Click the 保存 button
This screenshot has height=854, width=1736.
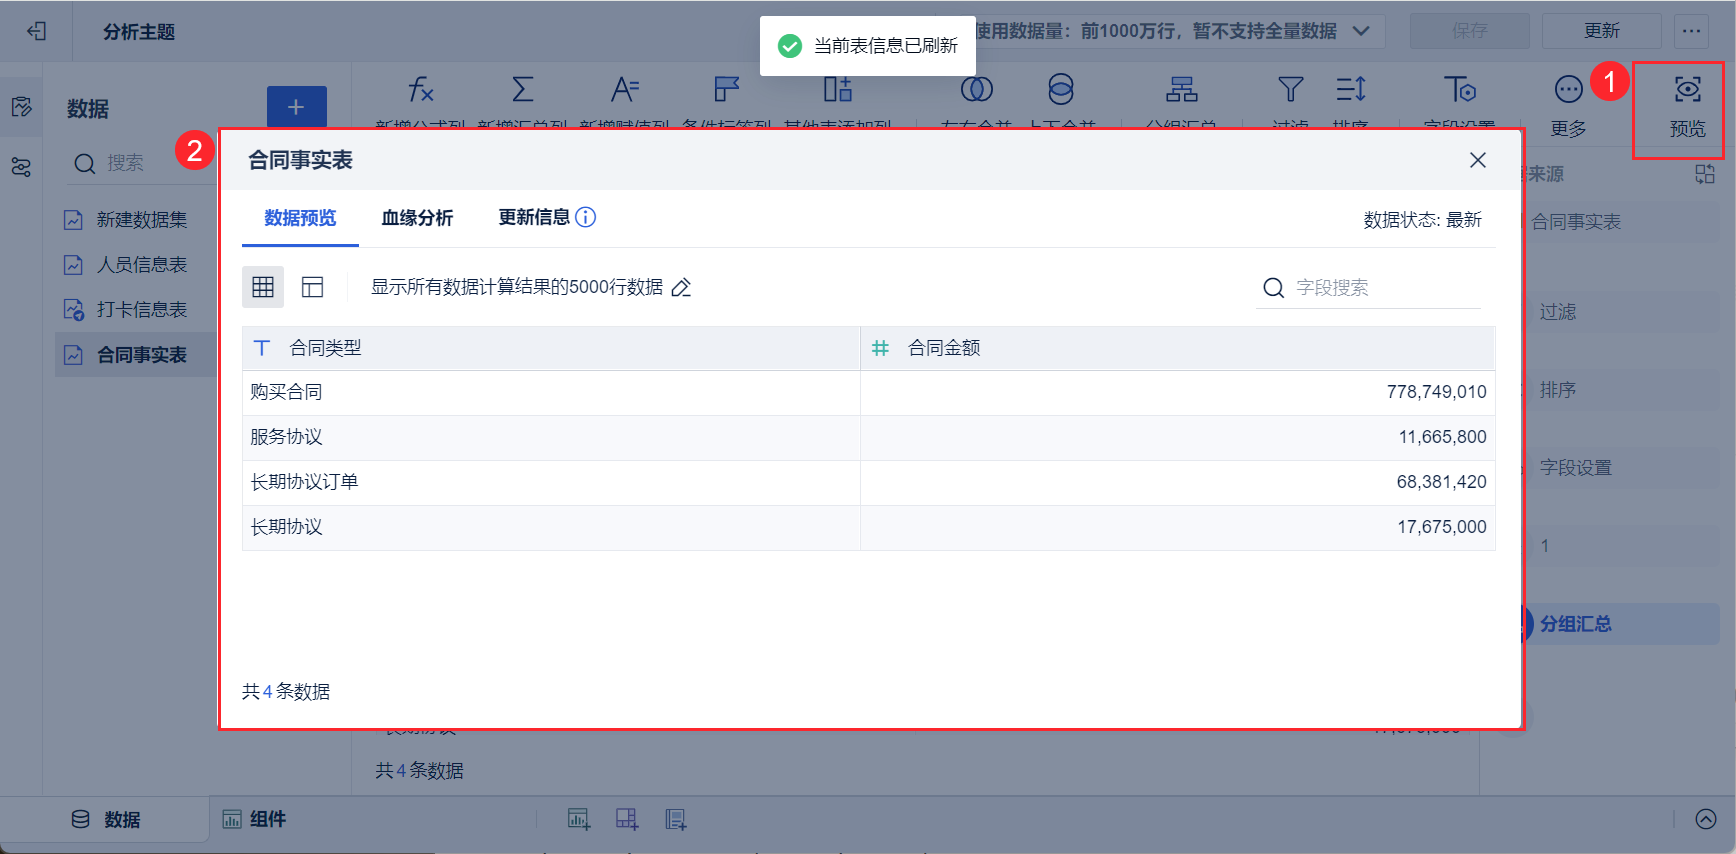1470,31
